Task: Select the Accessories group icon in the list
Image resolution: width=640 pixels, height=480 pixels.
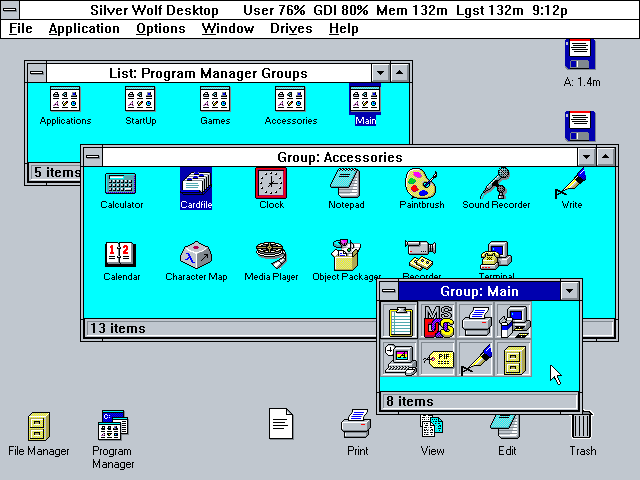Action: click(x=290, y=99)
